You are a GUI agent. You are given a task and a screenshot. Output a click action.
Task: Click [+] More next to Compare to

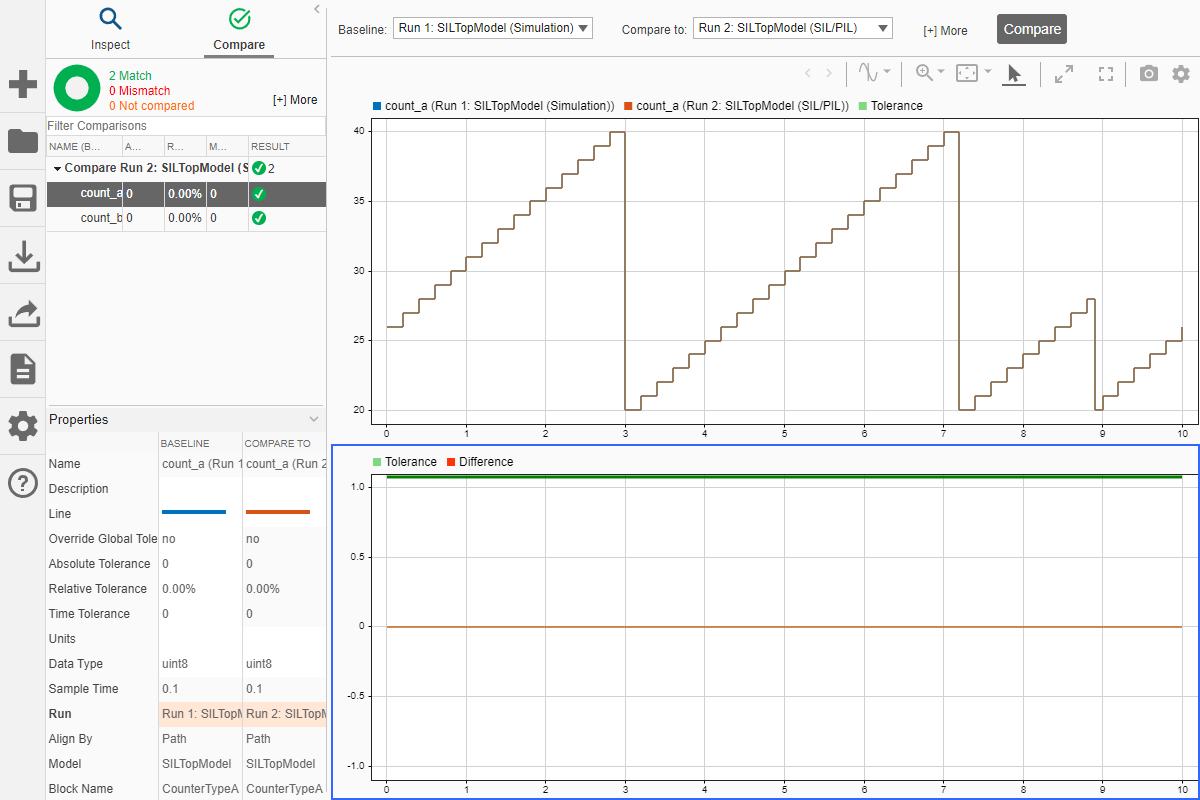click(x=945, y=31)
